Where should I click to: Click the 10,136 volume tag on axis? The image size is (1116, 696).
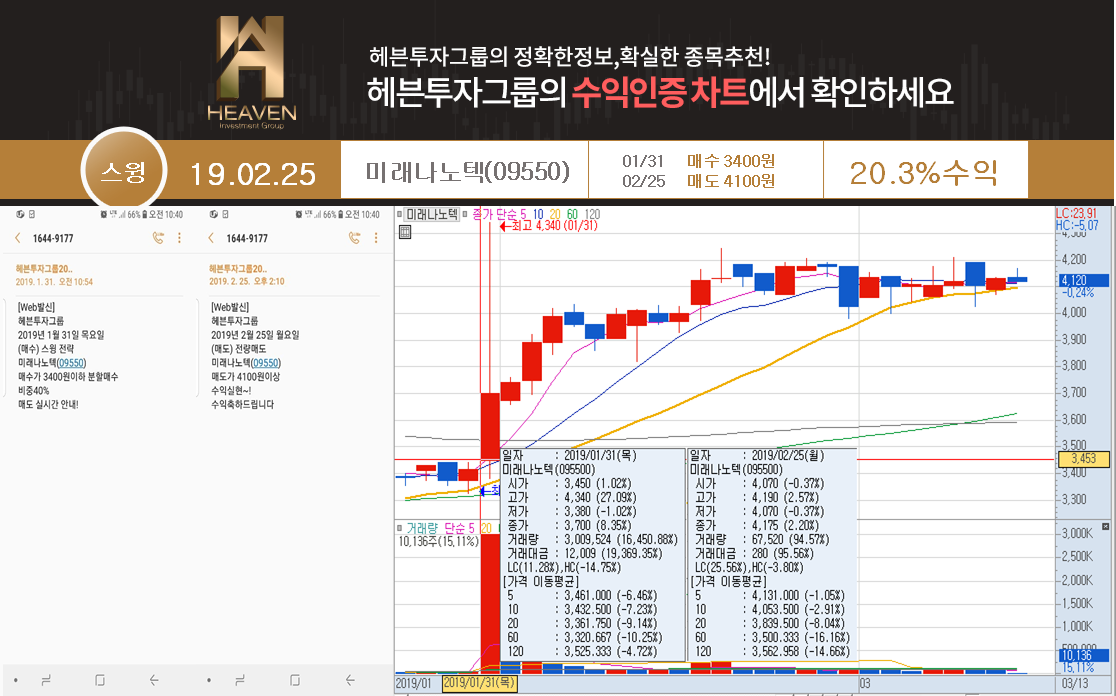click(1084, 655)
